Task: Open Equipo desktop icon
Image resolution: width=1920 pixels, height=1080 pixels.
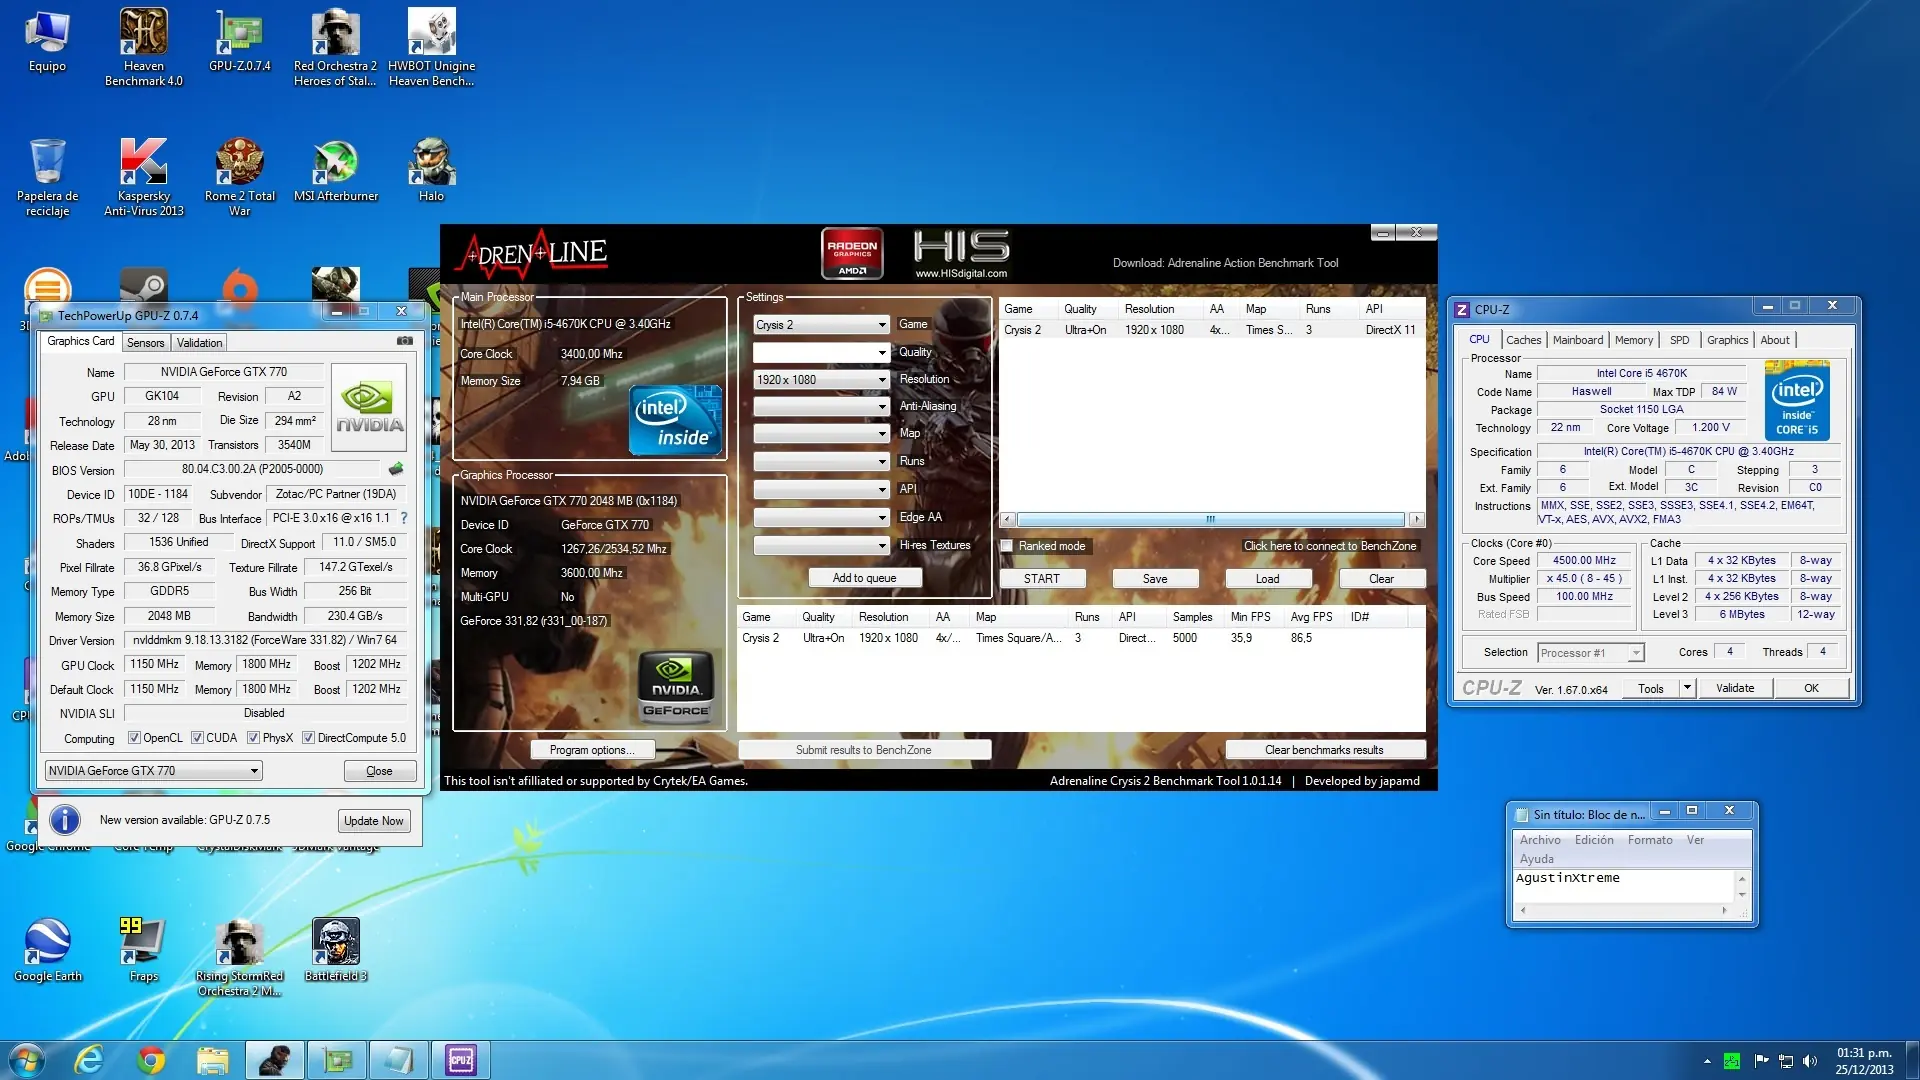Action: [x=47, y=40]
